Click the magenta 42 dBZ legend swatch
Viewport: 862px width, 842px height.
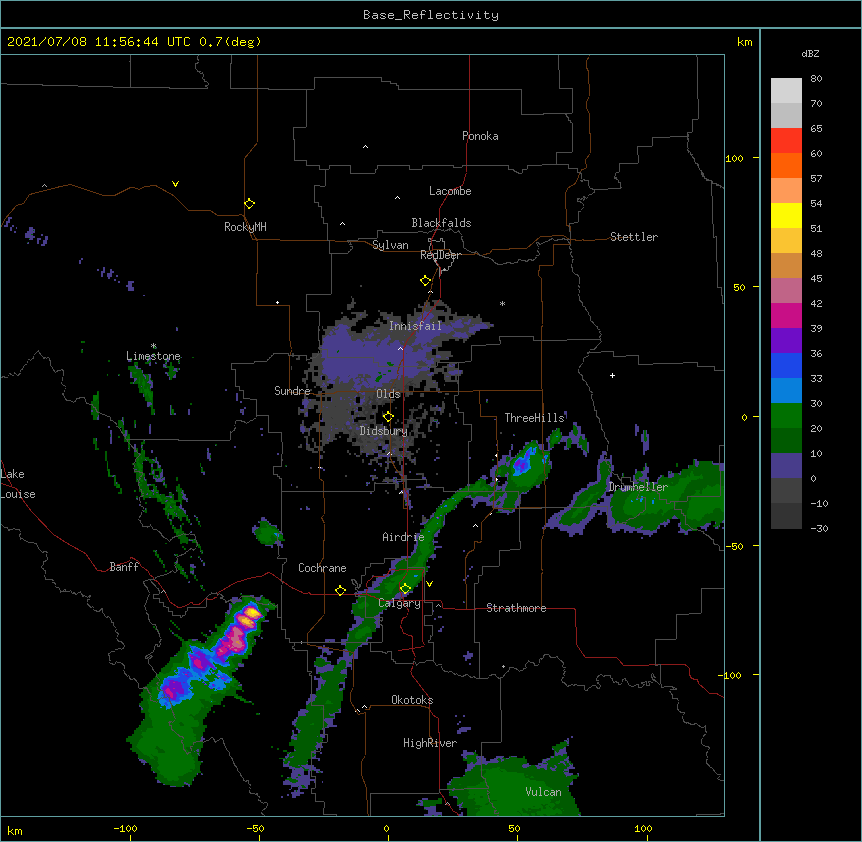(786, 315)
